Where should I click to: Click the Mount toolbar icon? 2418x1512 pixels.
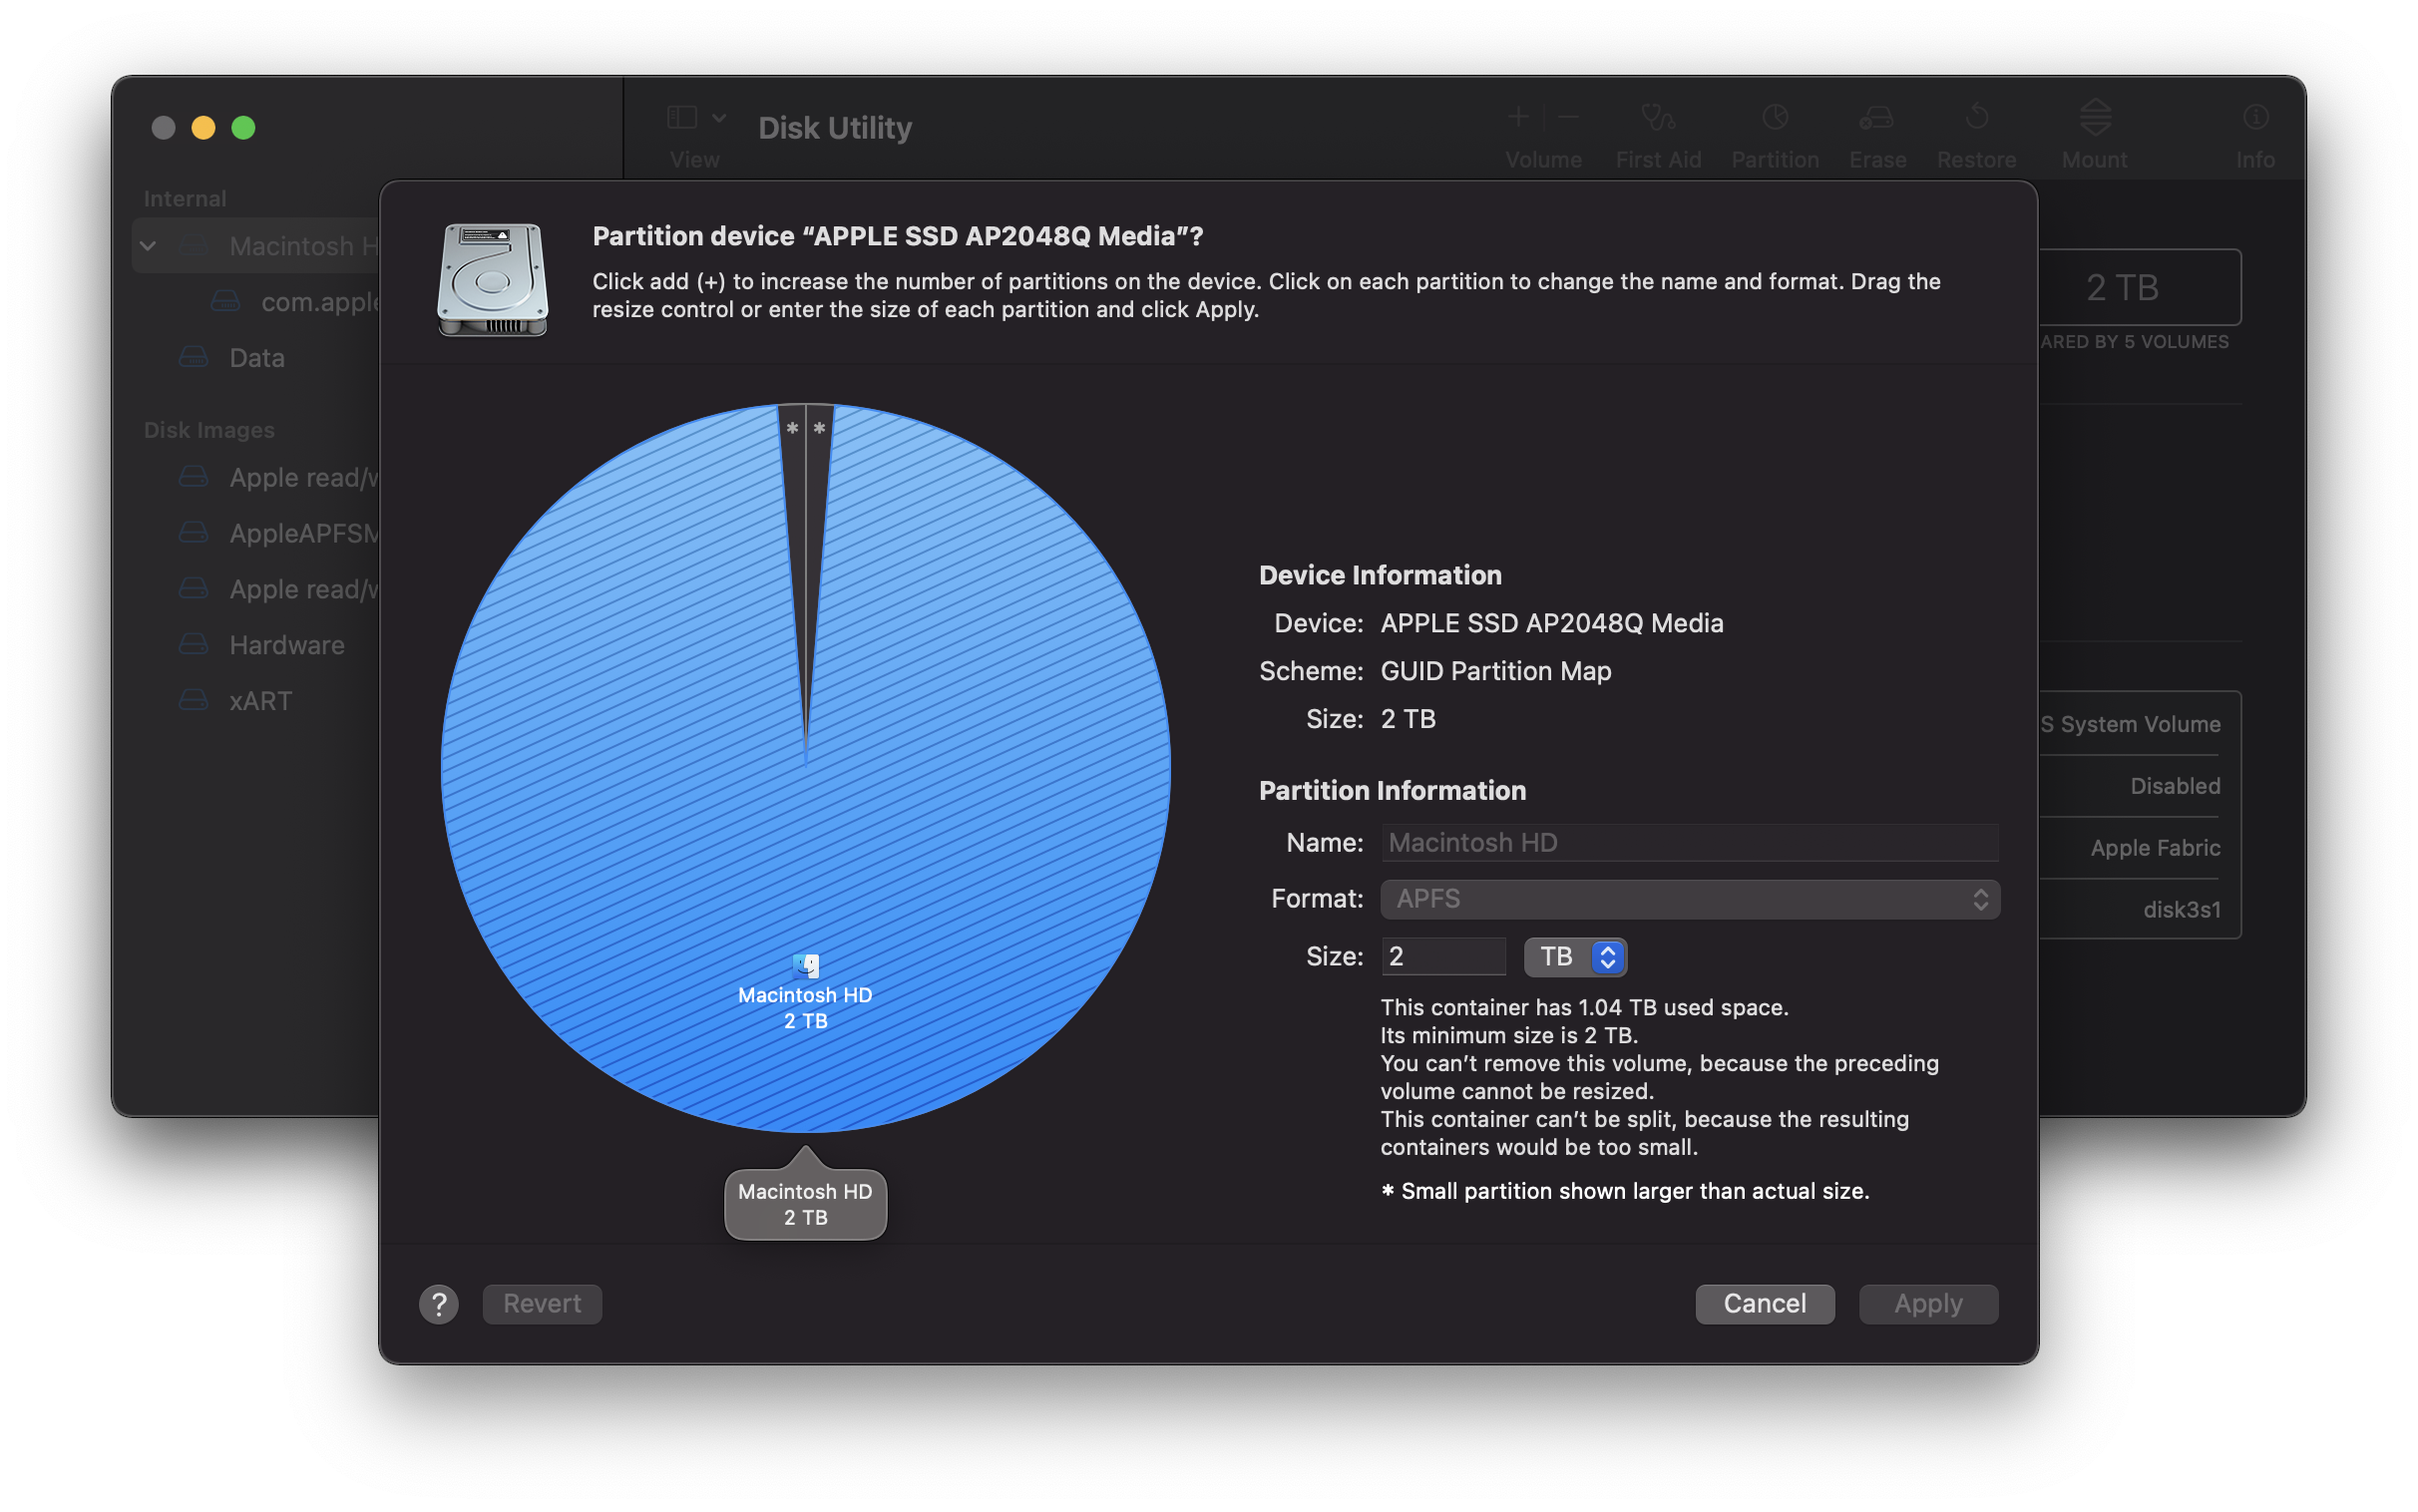click(2095, 118)
